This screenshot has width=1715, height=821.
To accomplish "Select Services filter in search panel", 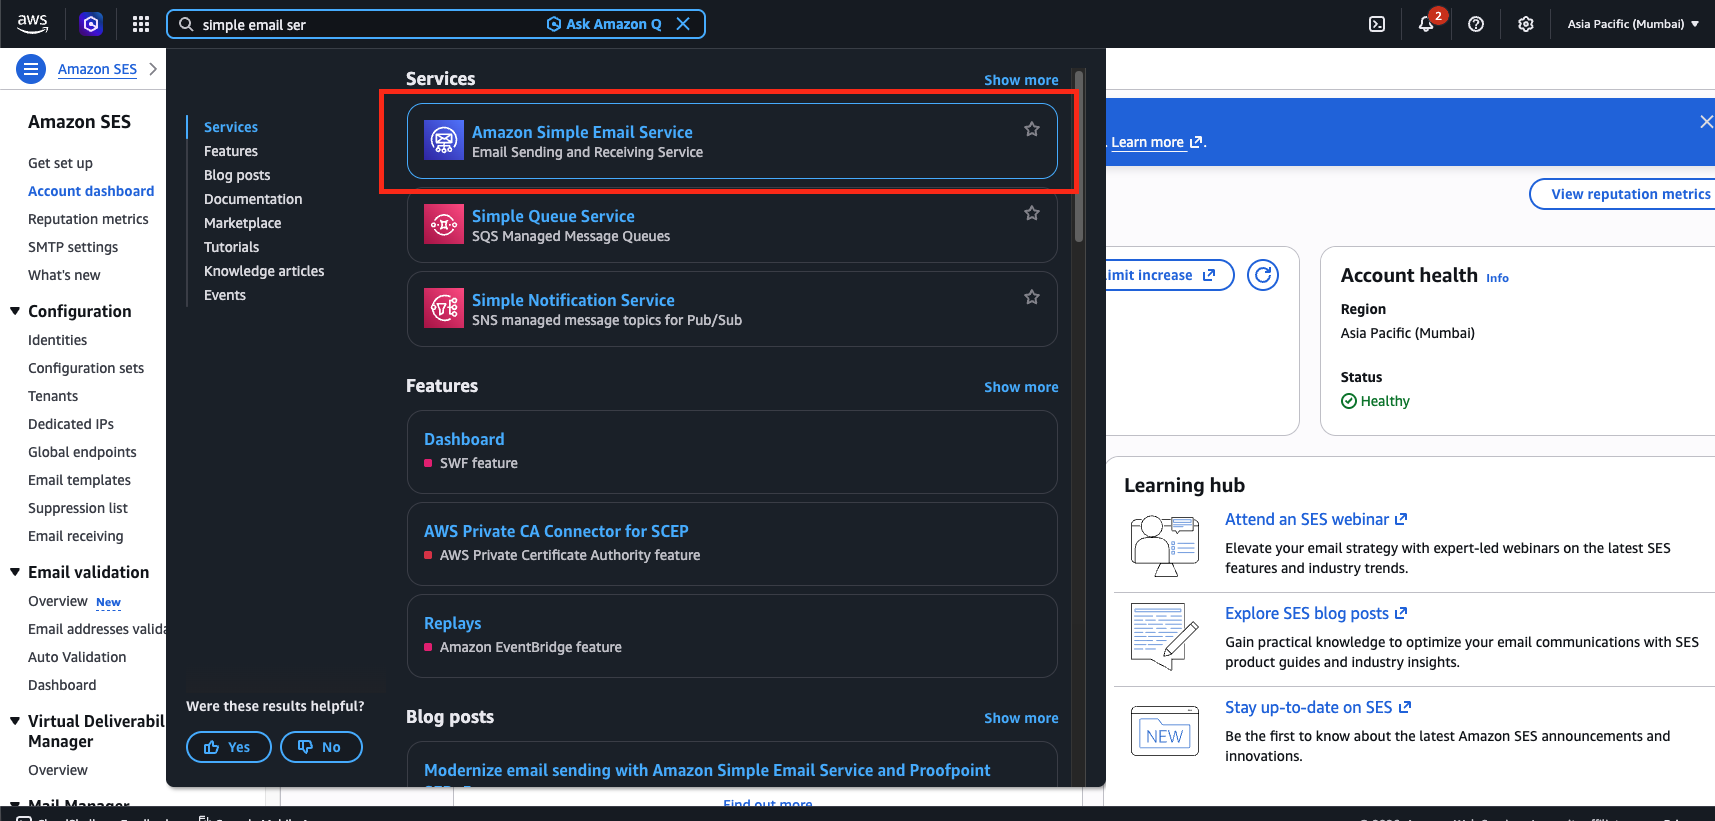I will coord(231,127).
